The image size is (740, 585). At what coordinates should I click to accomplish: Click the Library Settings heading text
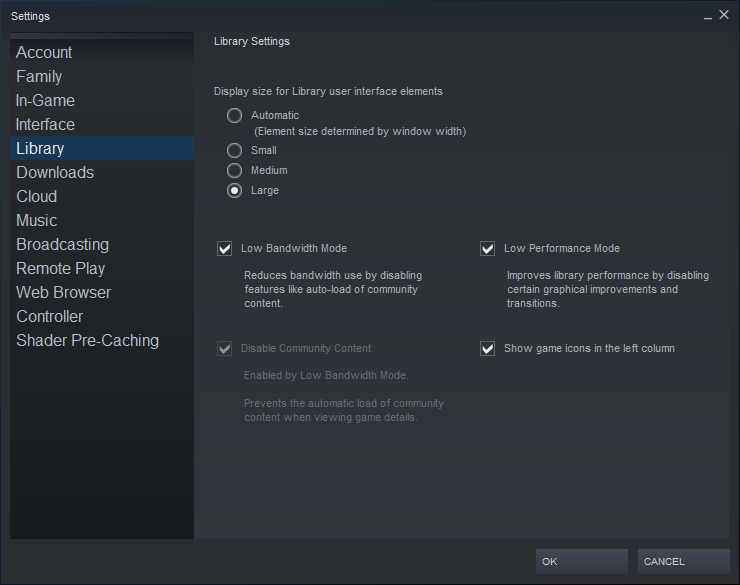(252, 42)
